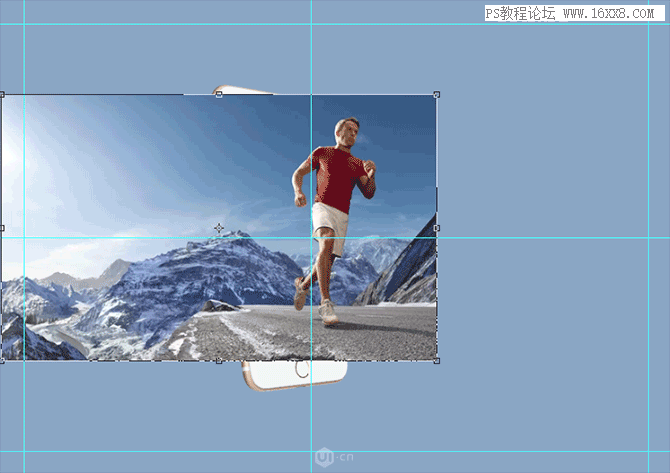670x473 pixels.
Task: Click the bottom-left corner transform handle
Action: (x=2, y=361)
